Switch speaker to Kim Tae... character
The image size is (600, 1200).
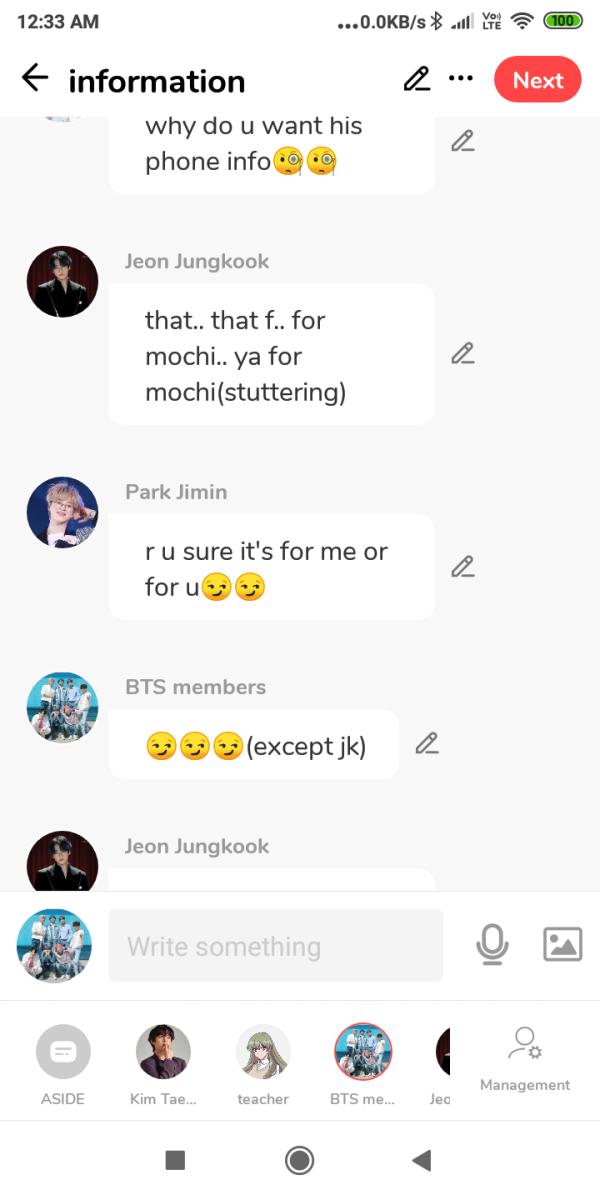pos(163,1066)
